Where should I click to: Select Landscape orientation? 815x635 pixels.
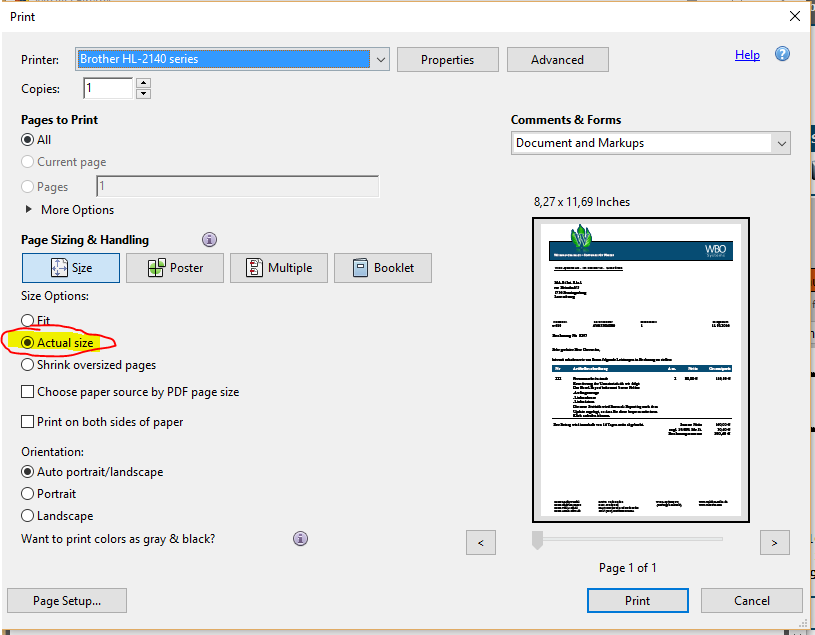[x=28, y=516]
